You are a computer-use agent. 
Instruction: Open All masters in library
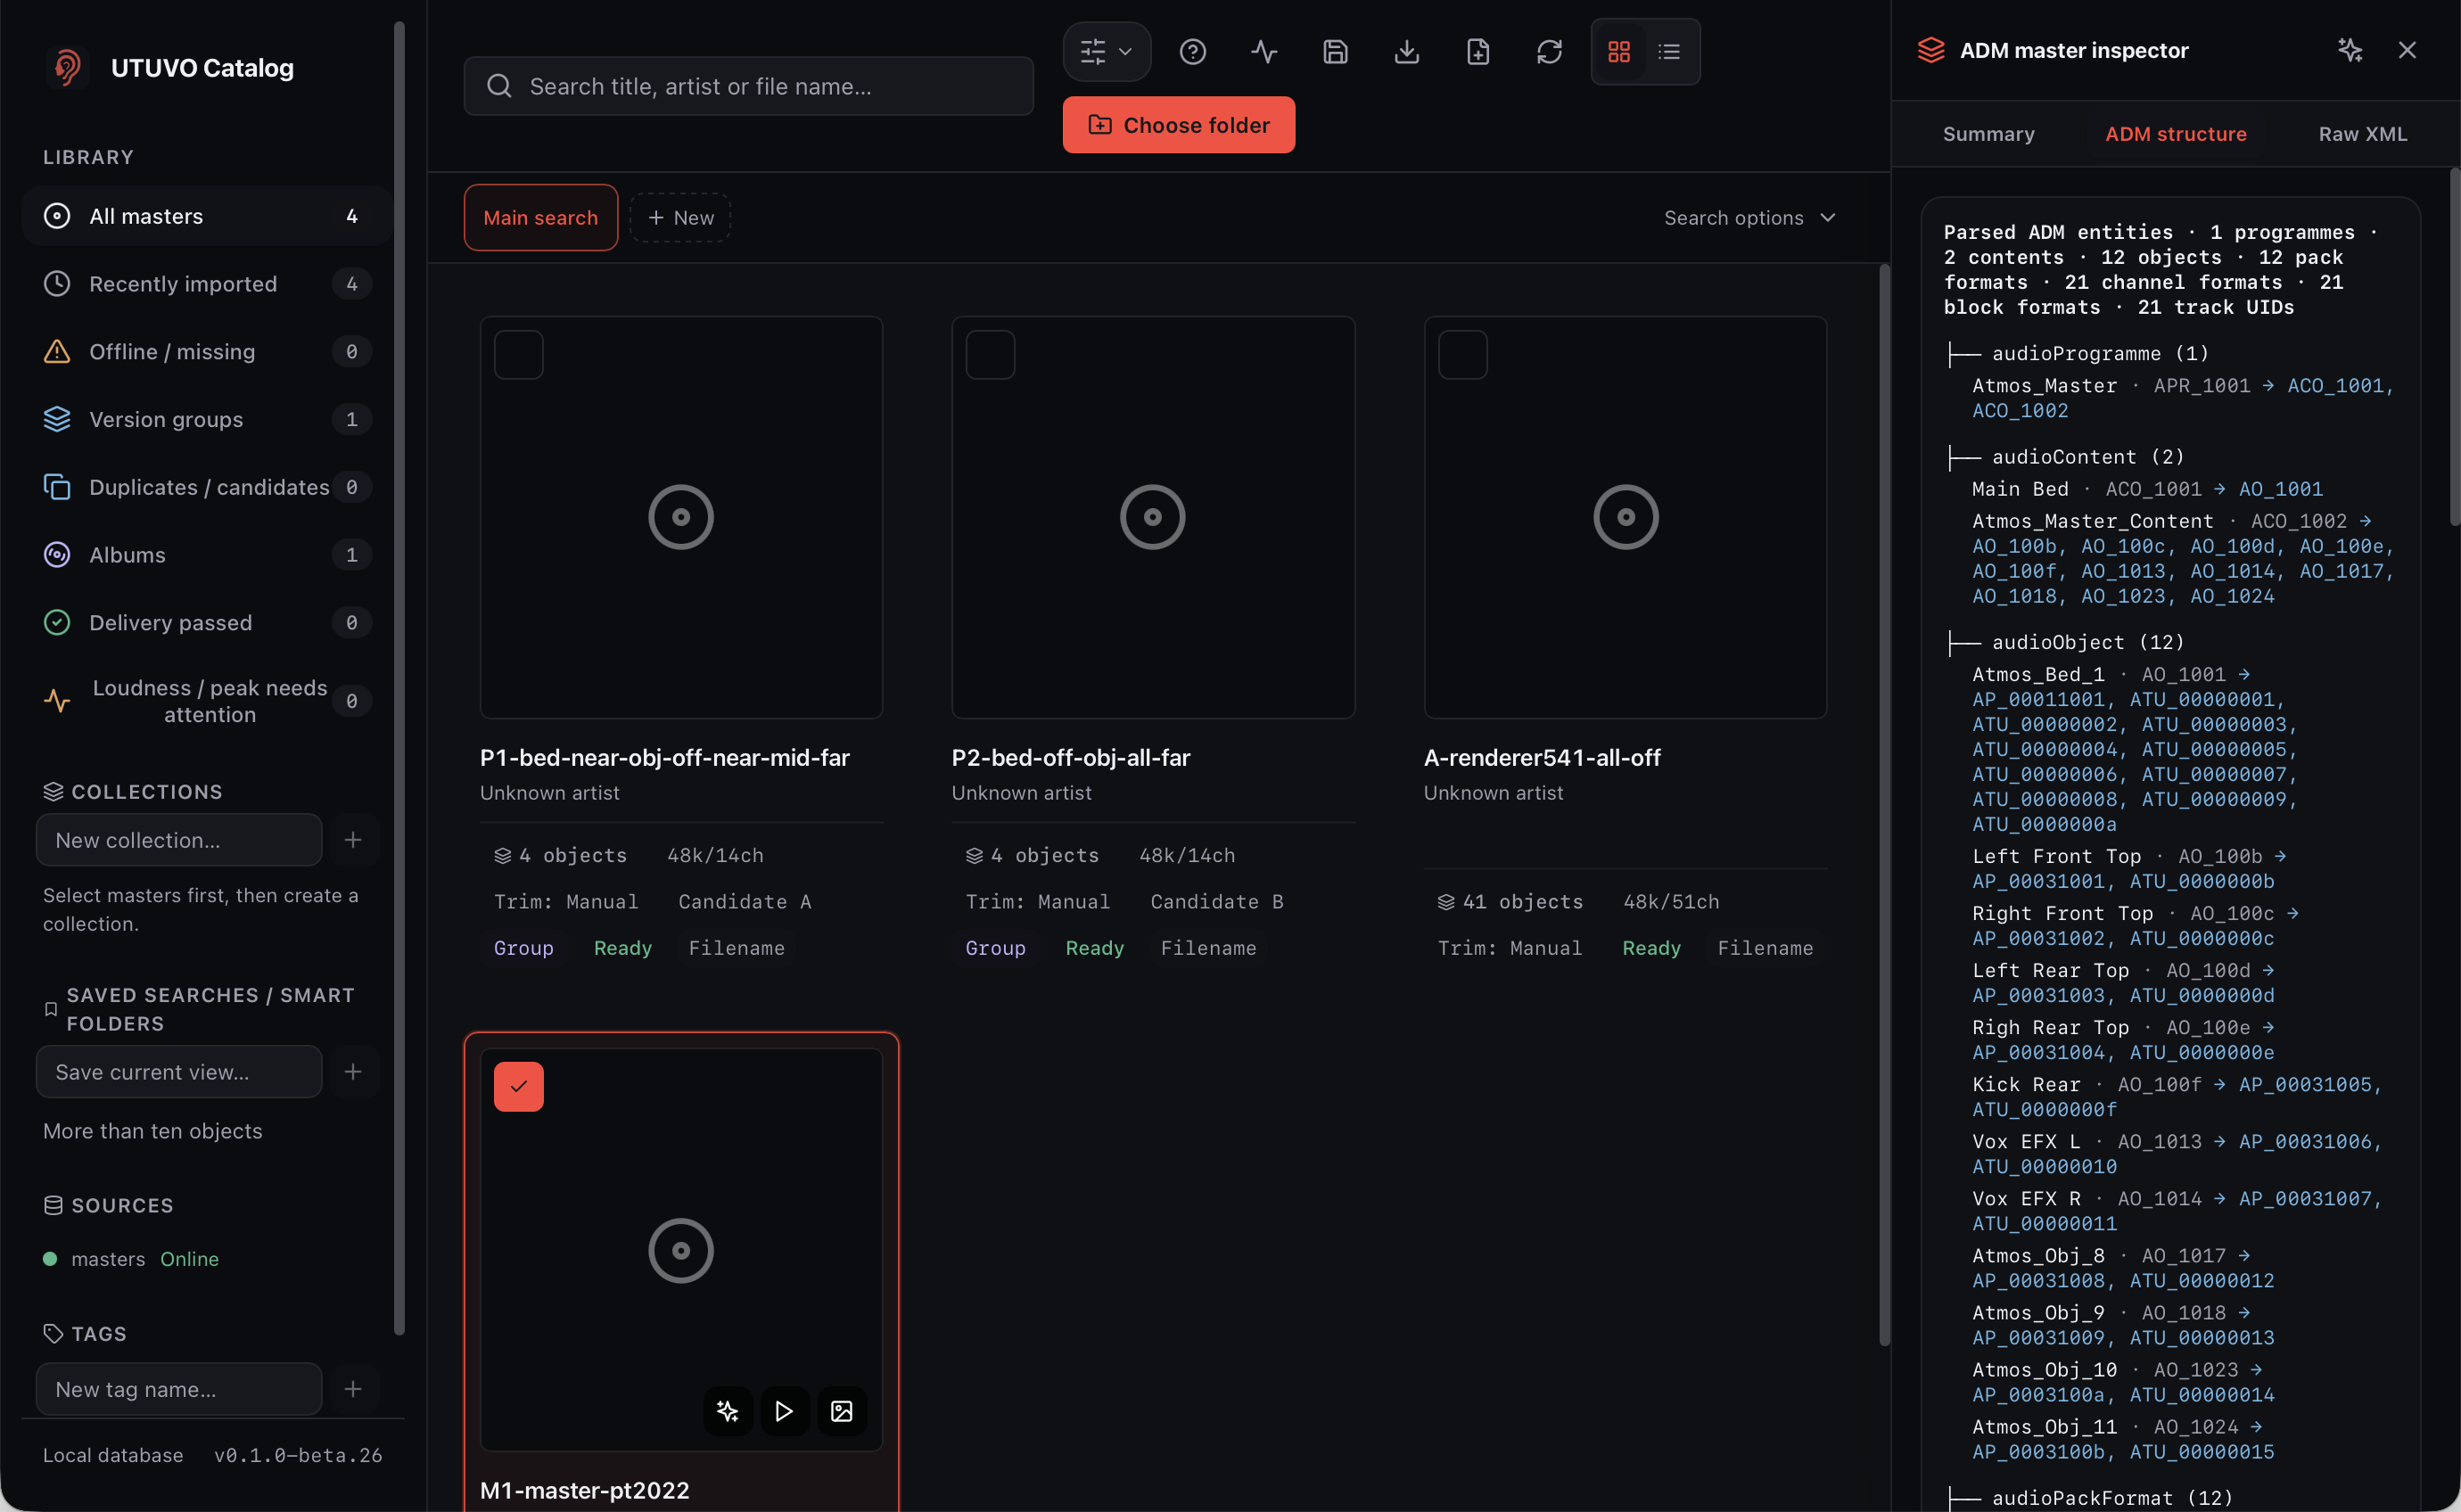[x=207, y=216]
